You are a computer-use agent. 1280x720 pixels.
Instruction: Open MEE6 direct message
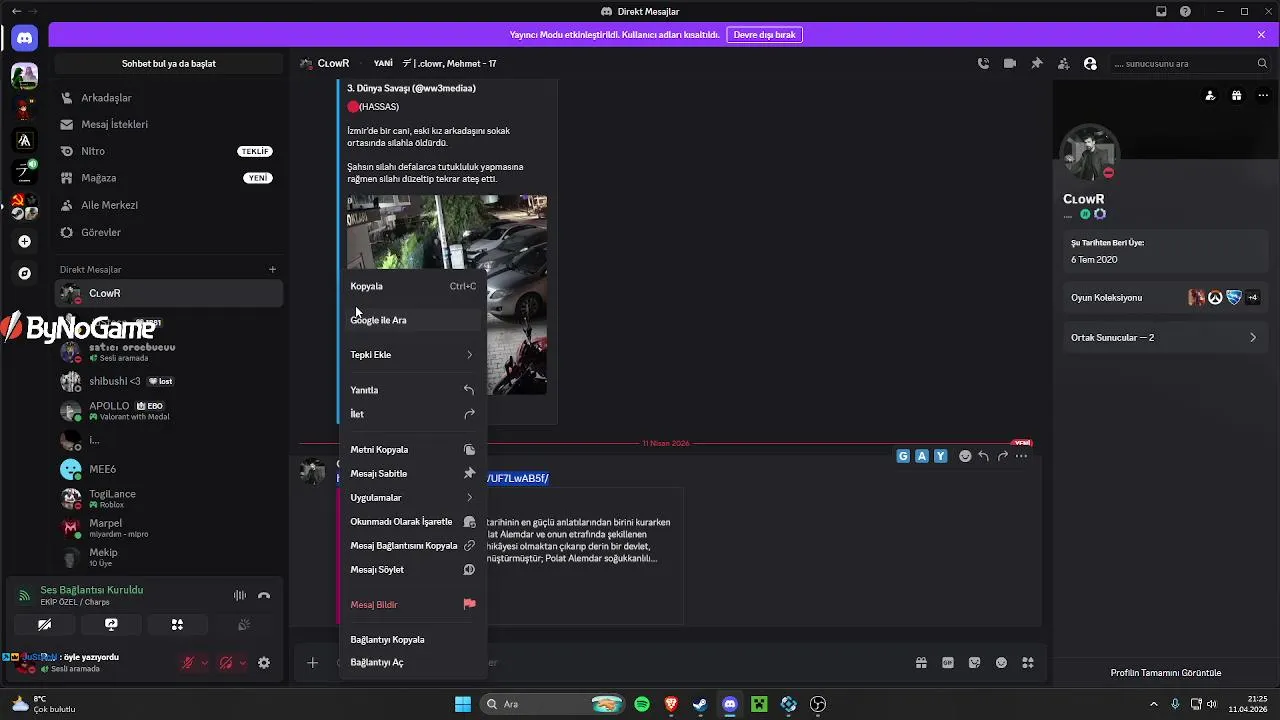(169, 469)
